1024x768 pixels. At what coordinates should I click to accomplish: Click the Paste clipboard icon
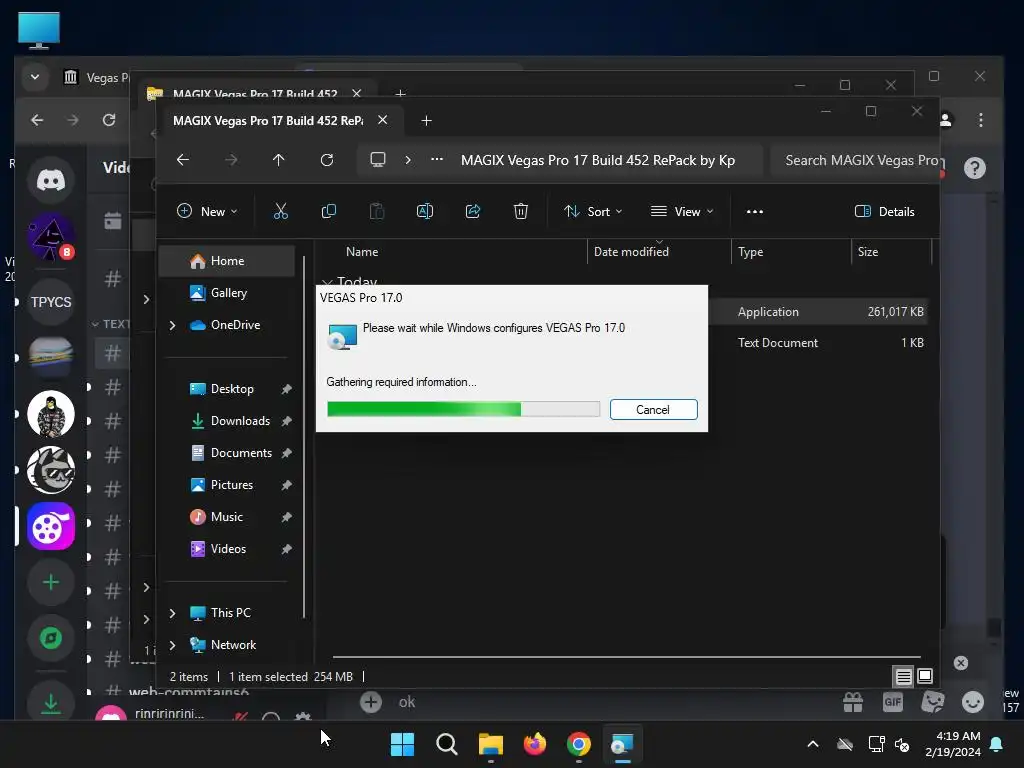(377, 211)
